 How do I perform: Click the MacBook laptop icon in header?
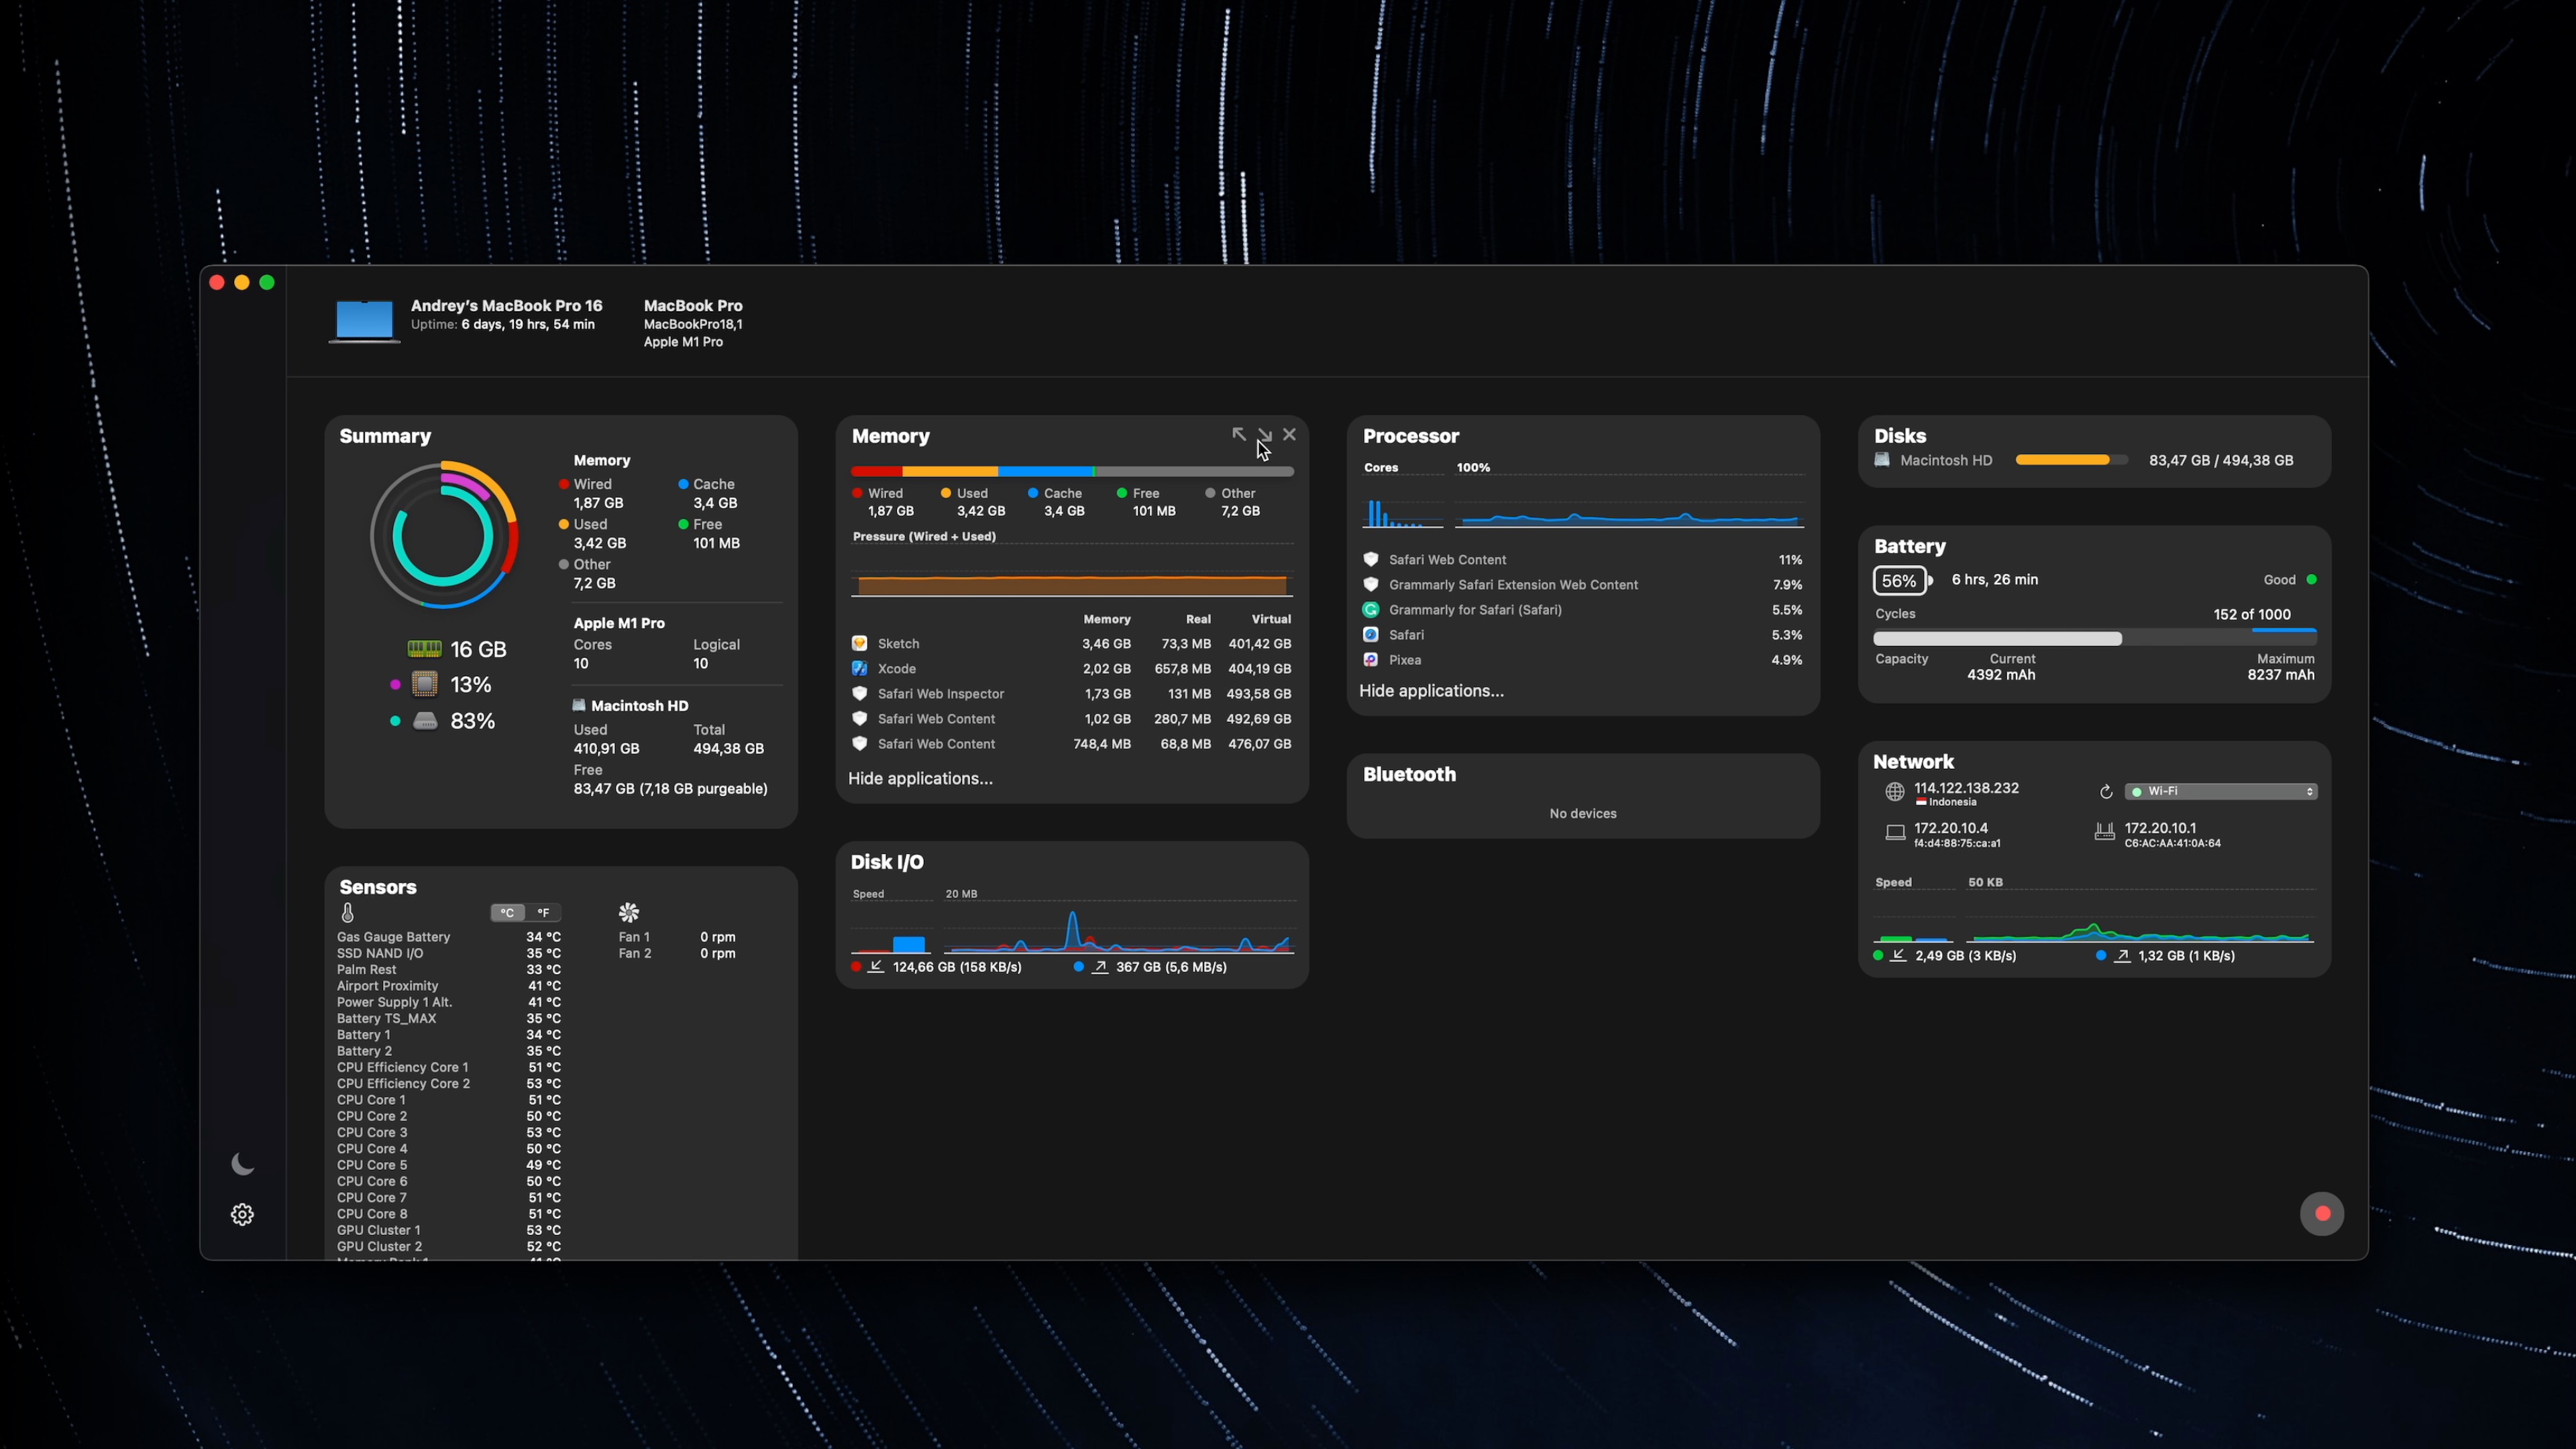364,322
